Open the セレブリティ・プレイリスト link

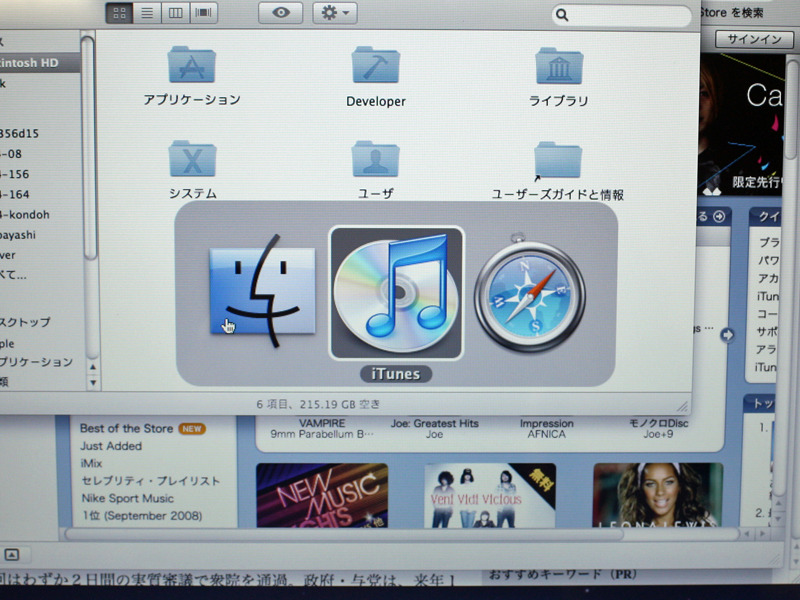point(151,481)
